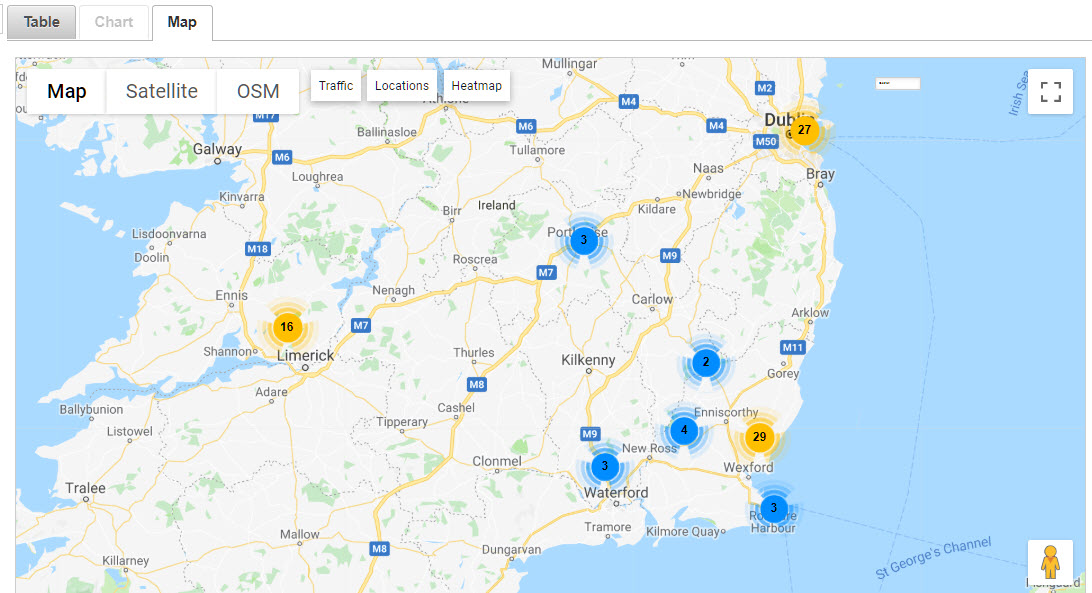Image resolution: width=1092 pixels, height=593 pixels.
Task: Click the Ballinasloe town label
Action: [387, 132]
